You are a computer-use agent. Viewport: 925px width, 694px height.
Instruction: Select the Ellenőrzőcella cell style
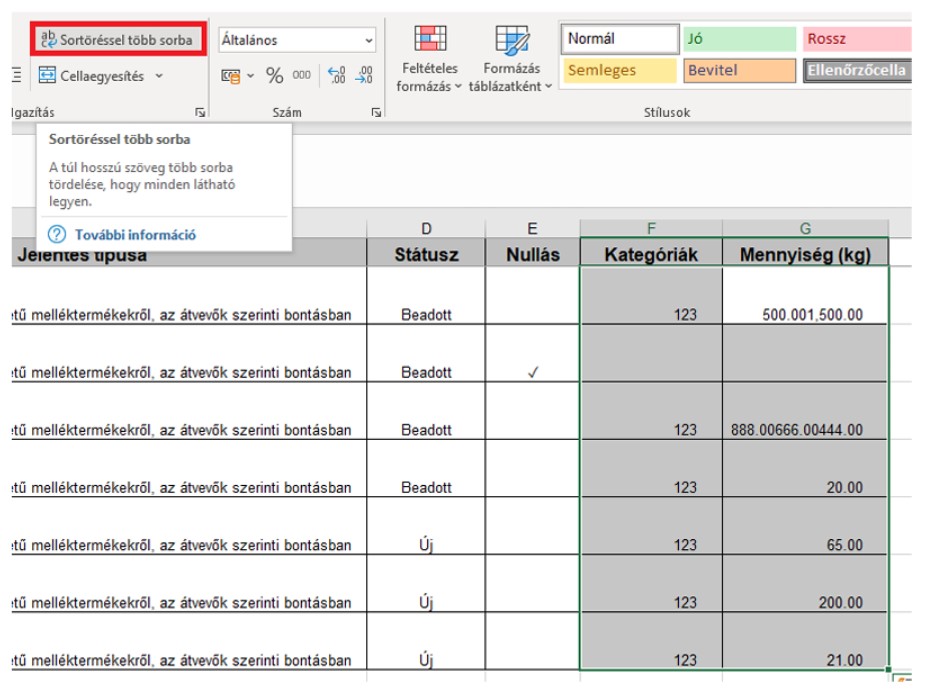pyautogui.click(x=856, y=71)
